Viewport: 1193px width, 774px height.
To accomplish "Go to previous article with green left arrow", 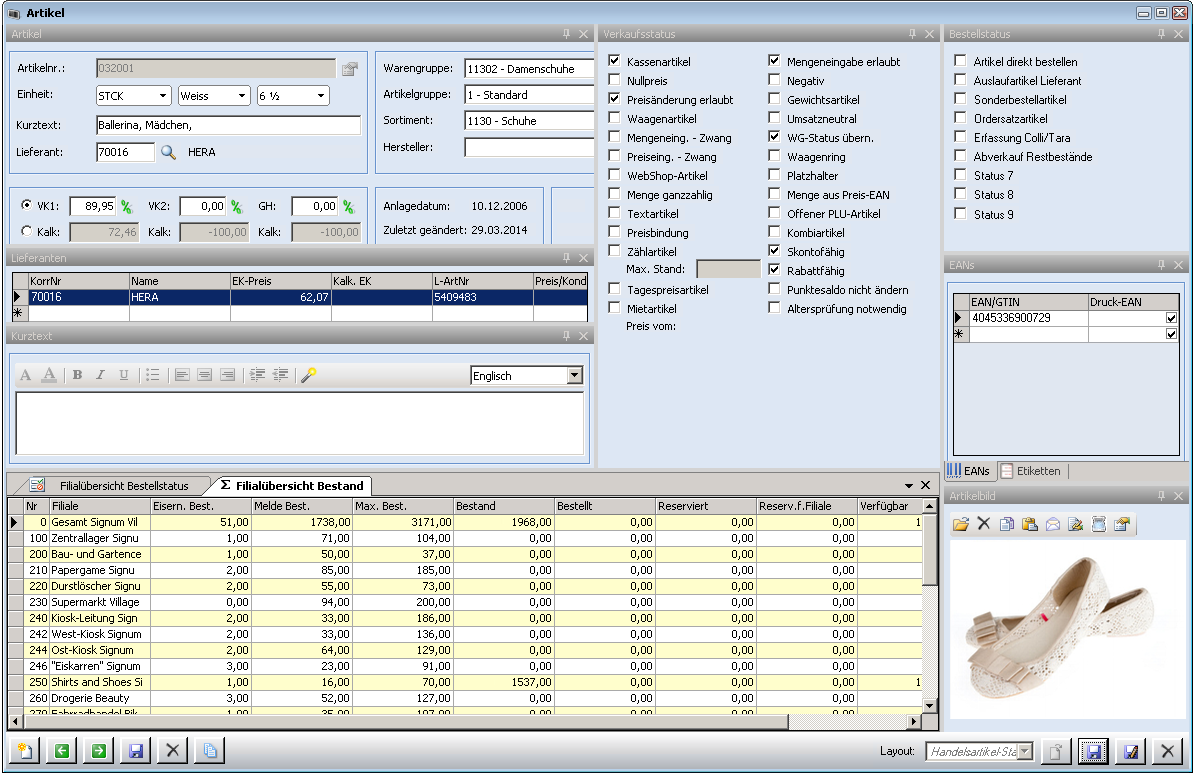I will (x=62, y=751).
